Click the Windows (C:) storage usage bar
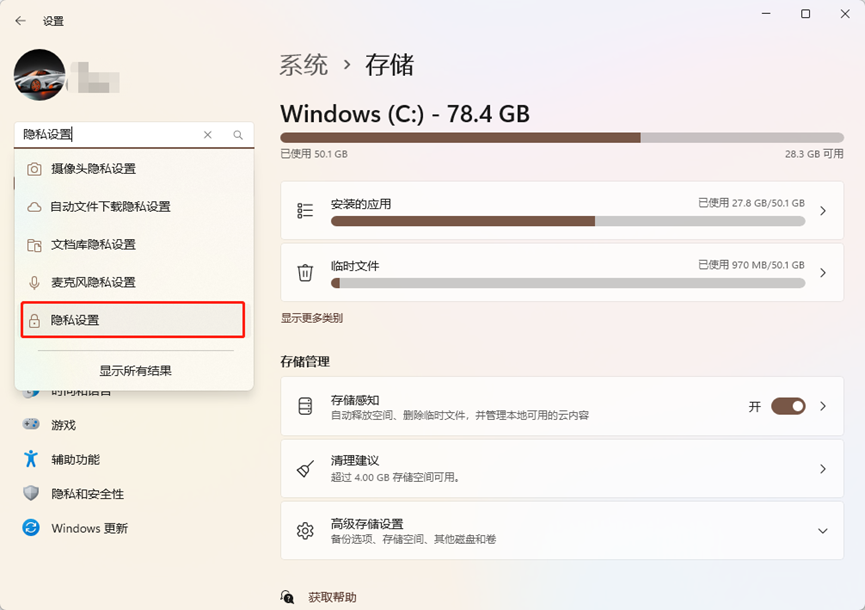865x610 pixels. click(x=561, y=137)
